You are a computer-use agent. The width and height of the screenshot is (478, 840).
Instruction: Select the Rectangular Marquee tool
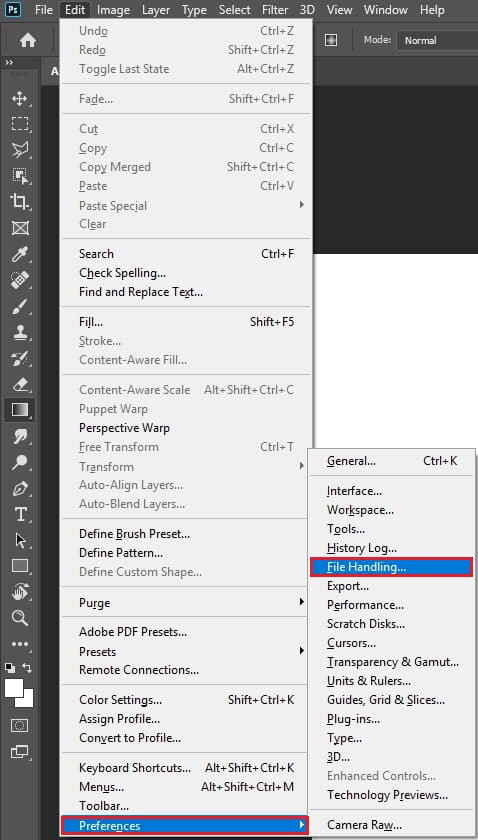(20, 124)
